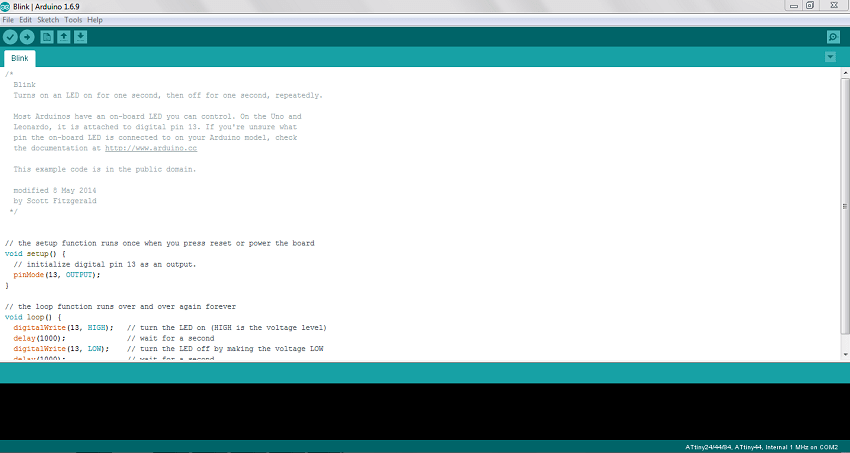Close the Arduino window

(x=834, y=5)
